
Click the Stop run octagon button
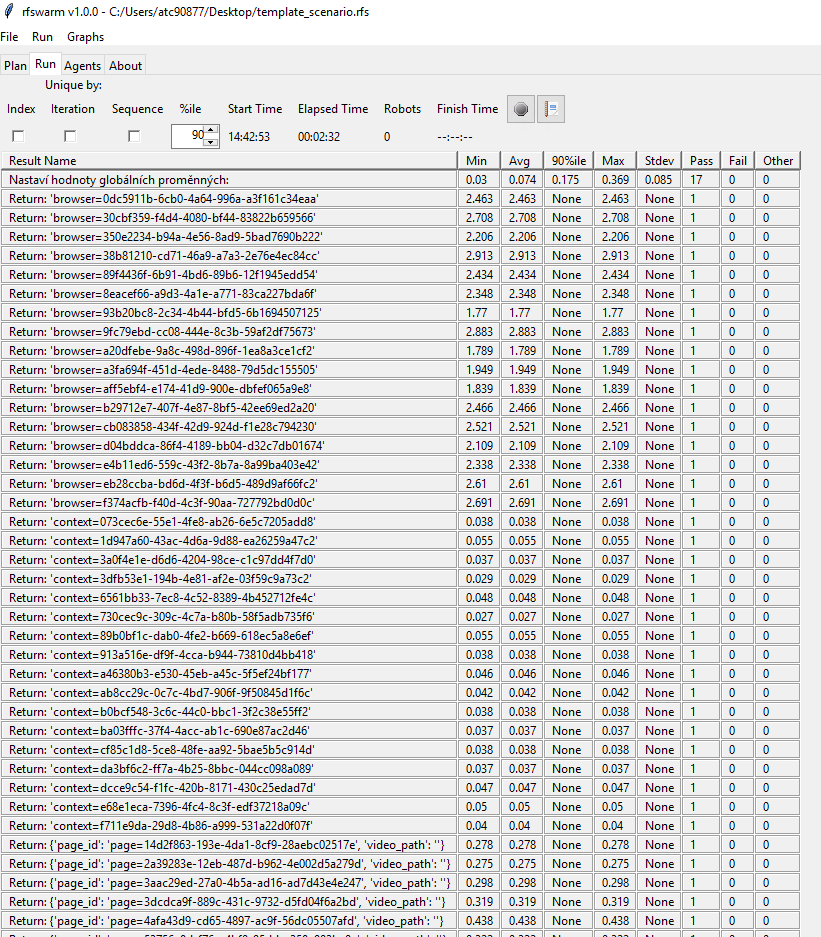pos(520,109)
